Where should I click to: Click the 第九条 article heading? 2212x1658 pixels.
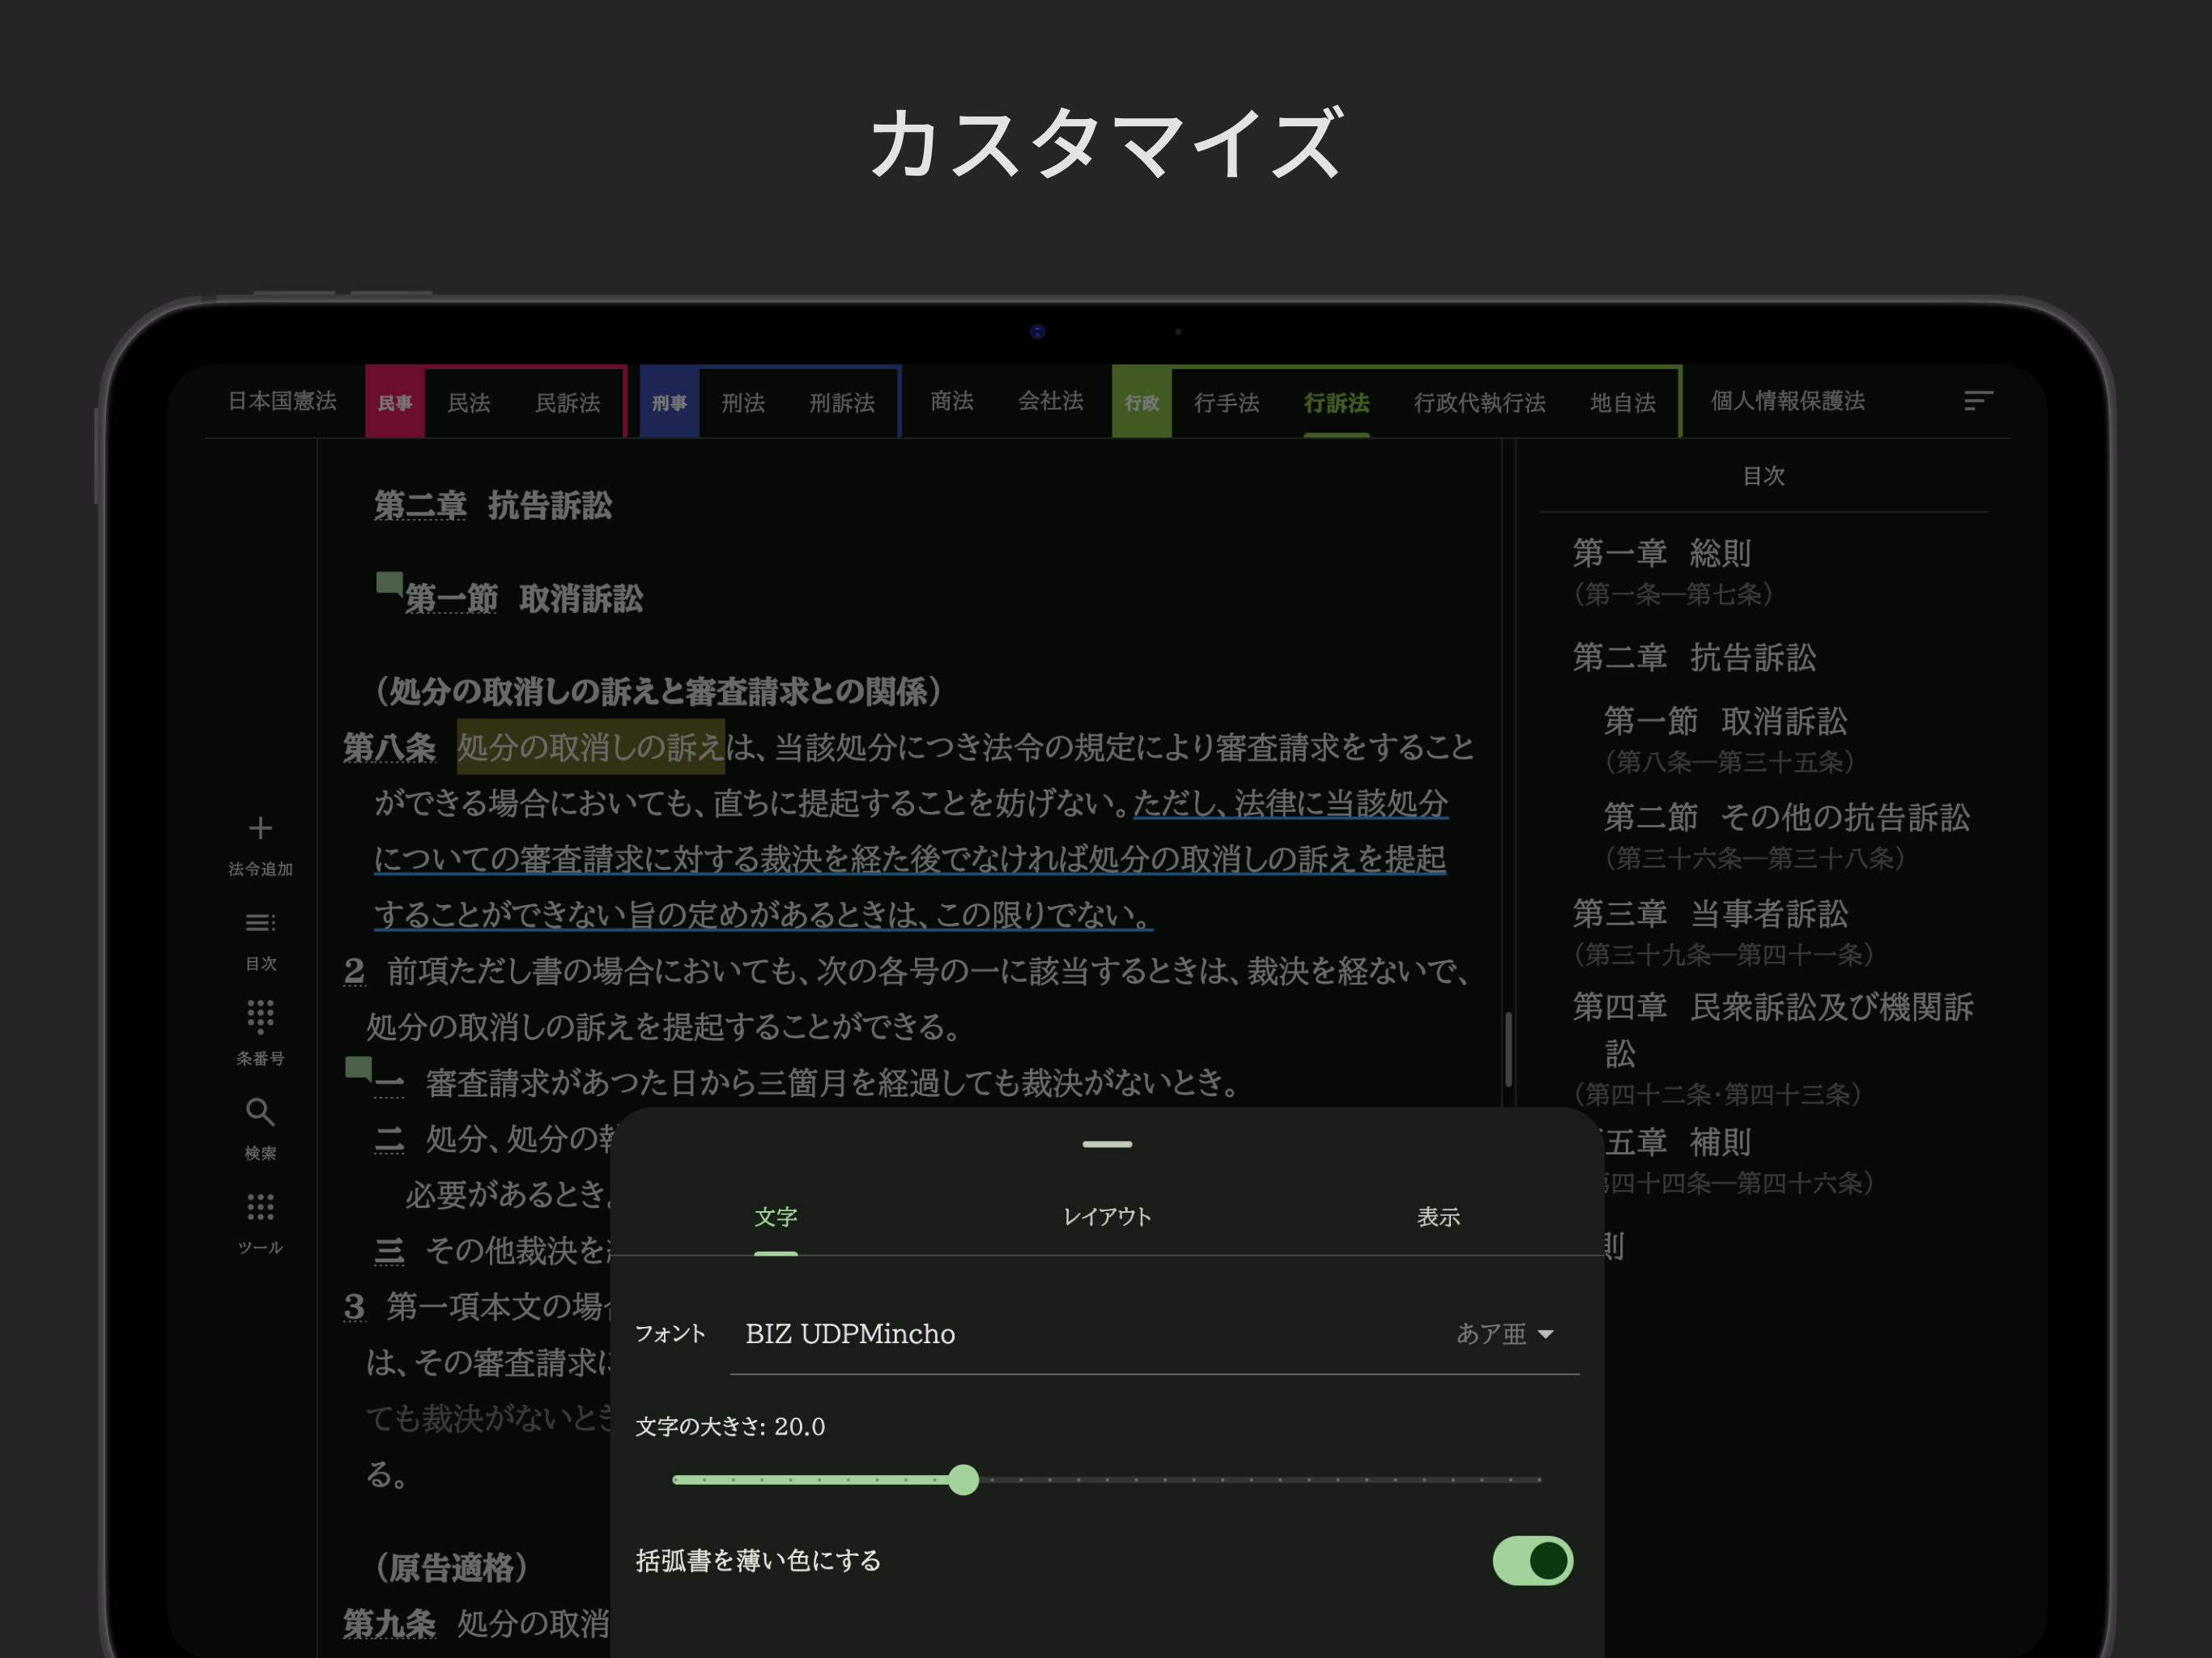pos(389,1623)
